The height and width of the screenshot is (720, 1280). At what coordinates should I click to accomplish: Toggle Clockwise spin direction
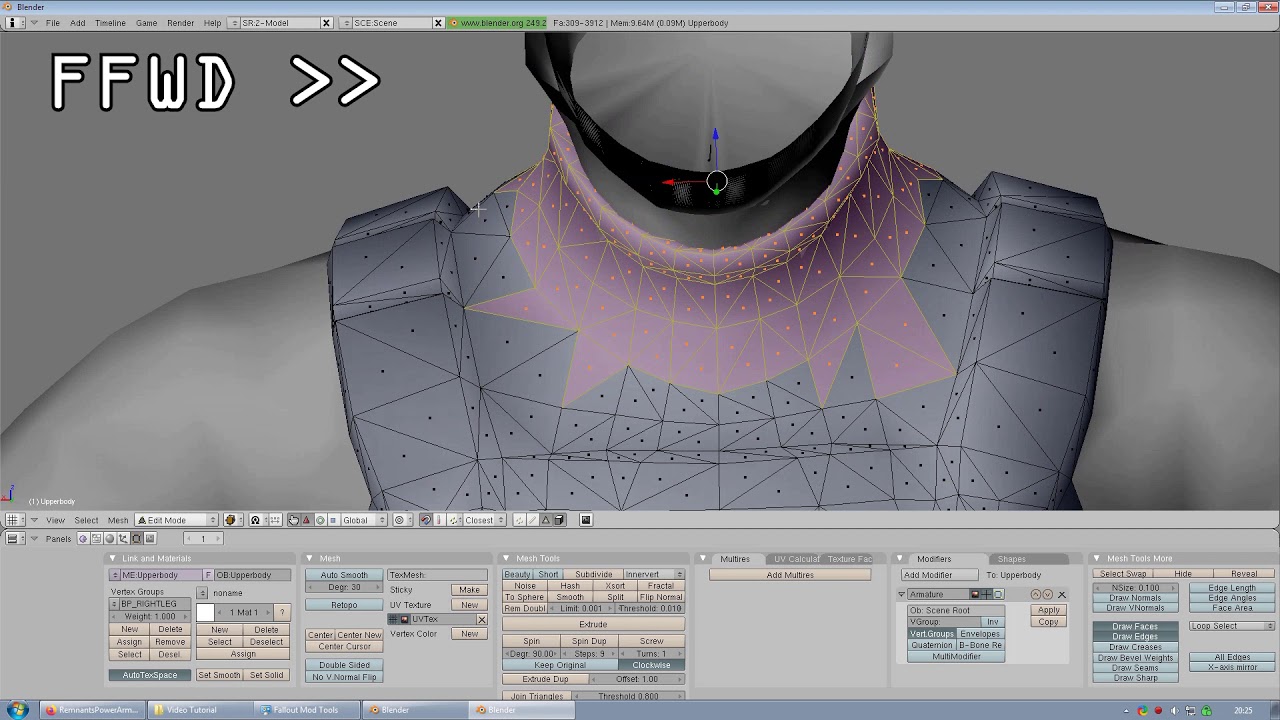coord(651,665)
